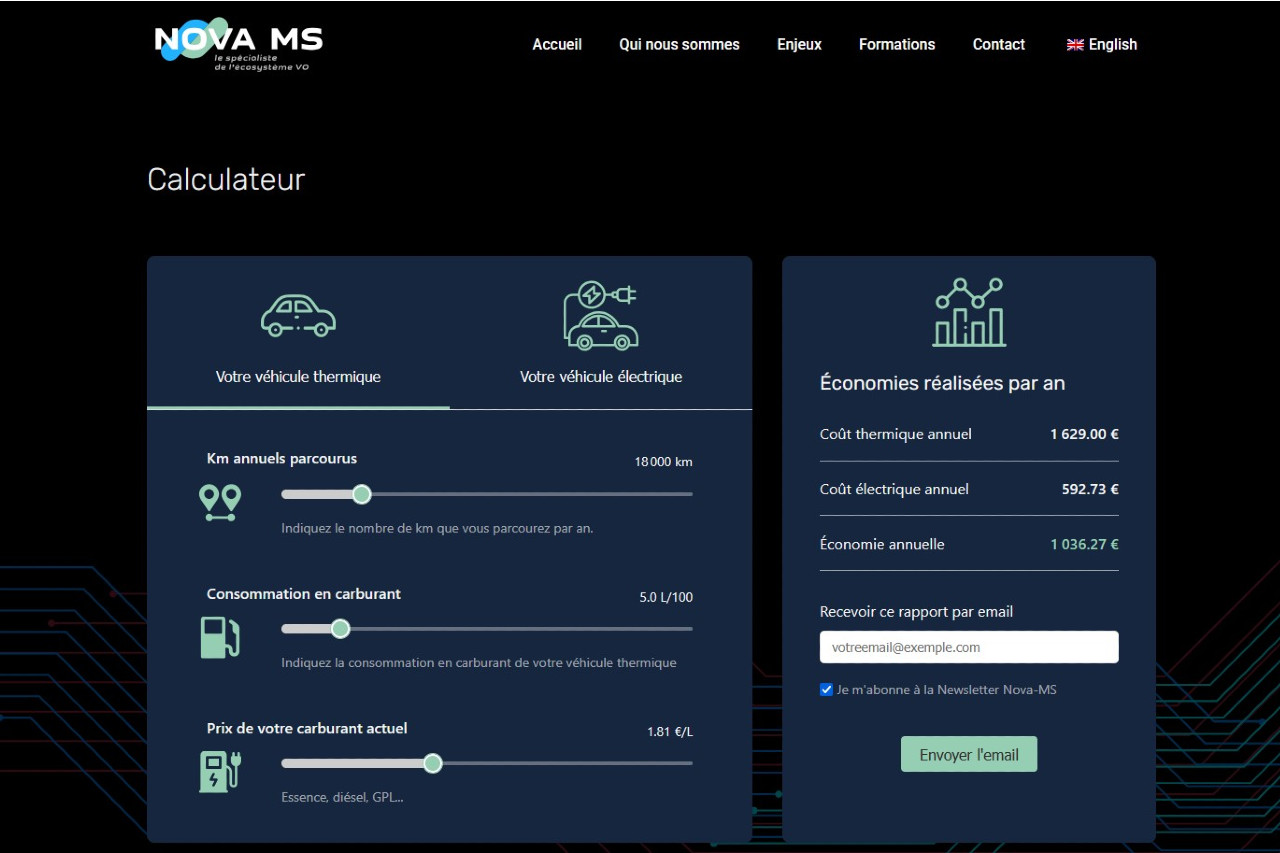The image size is (1280, 853).
Task: Select the Votre véhicule thermique tab
Action: pyautogui.click(x=298, y=334)
